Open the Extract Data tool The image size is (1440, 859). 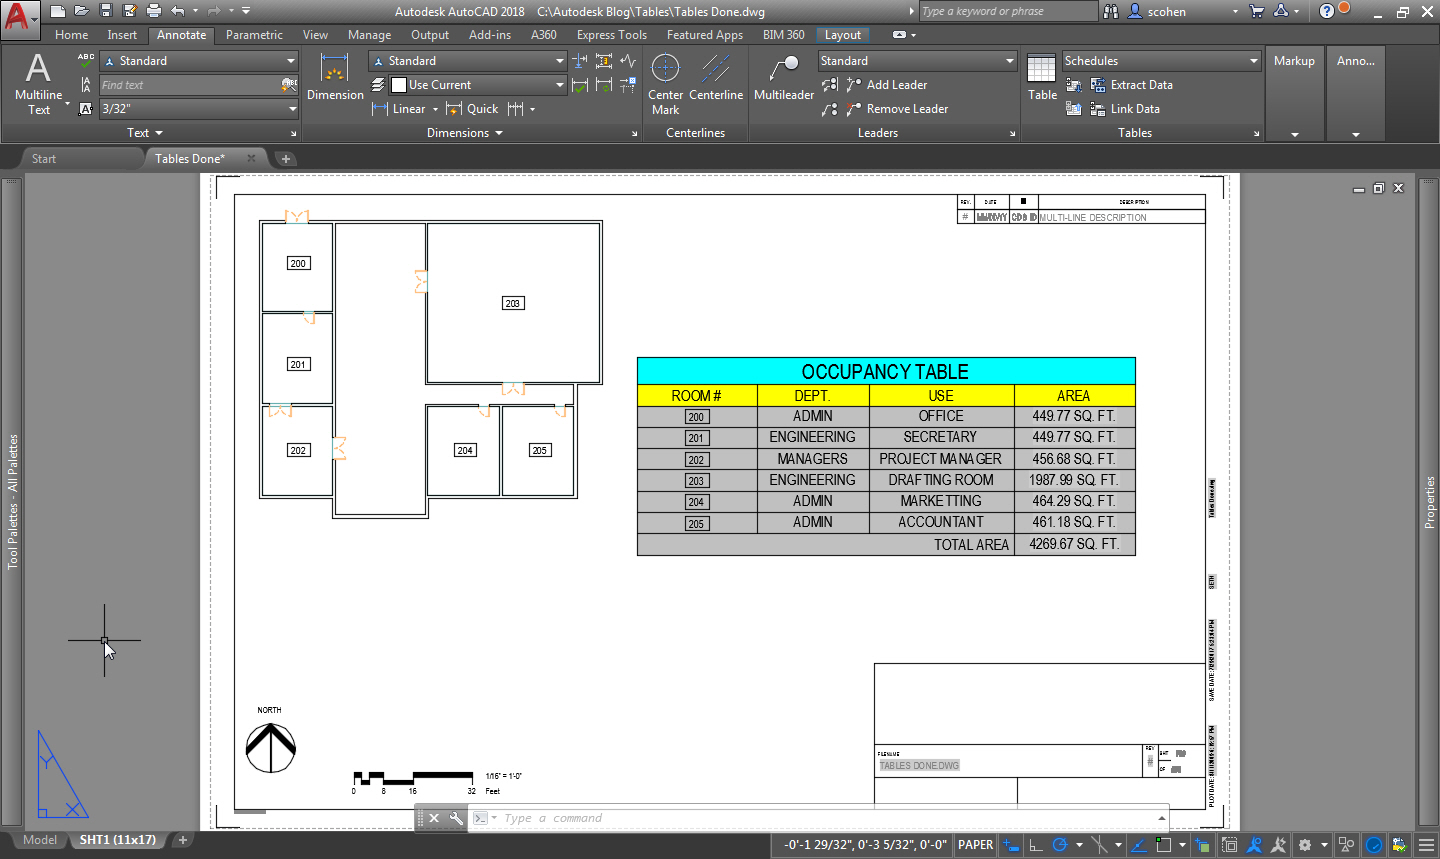(x=1131, y=85)
